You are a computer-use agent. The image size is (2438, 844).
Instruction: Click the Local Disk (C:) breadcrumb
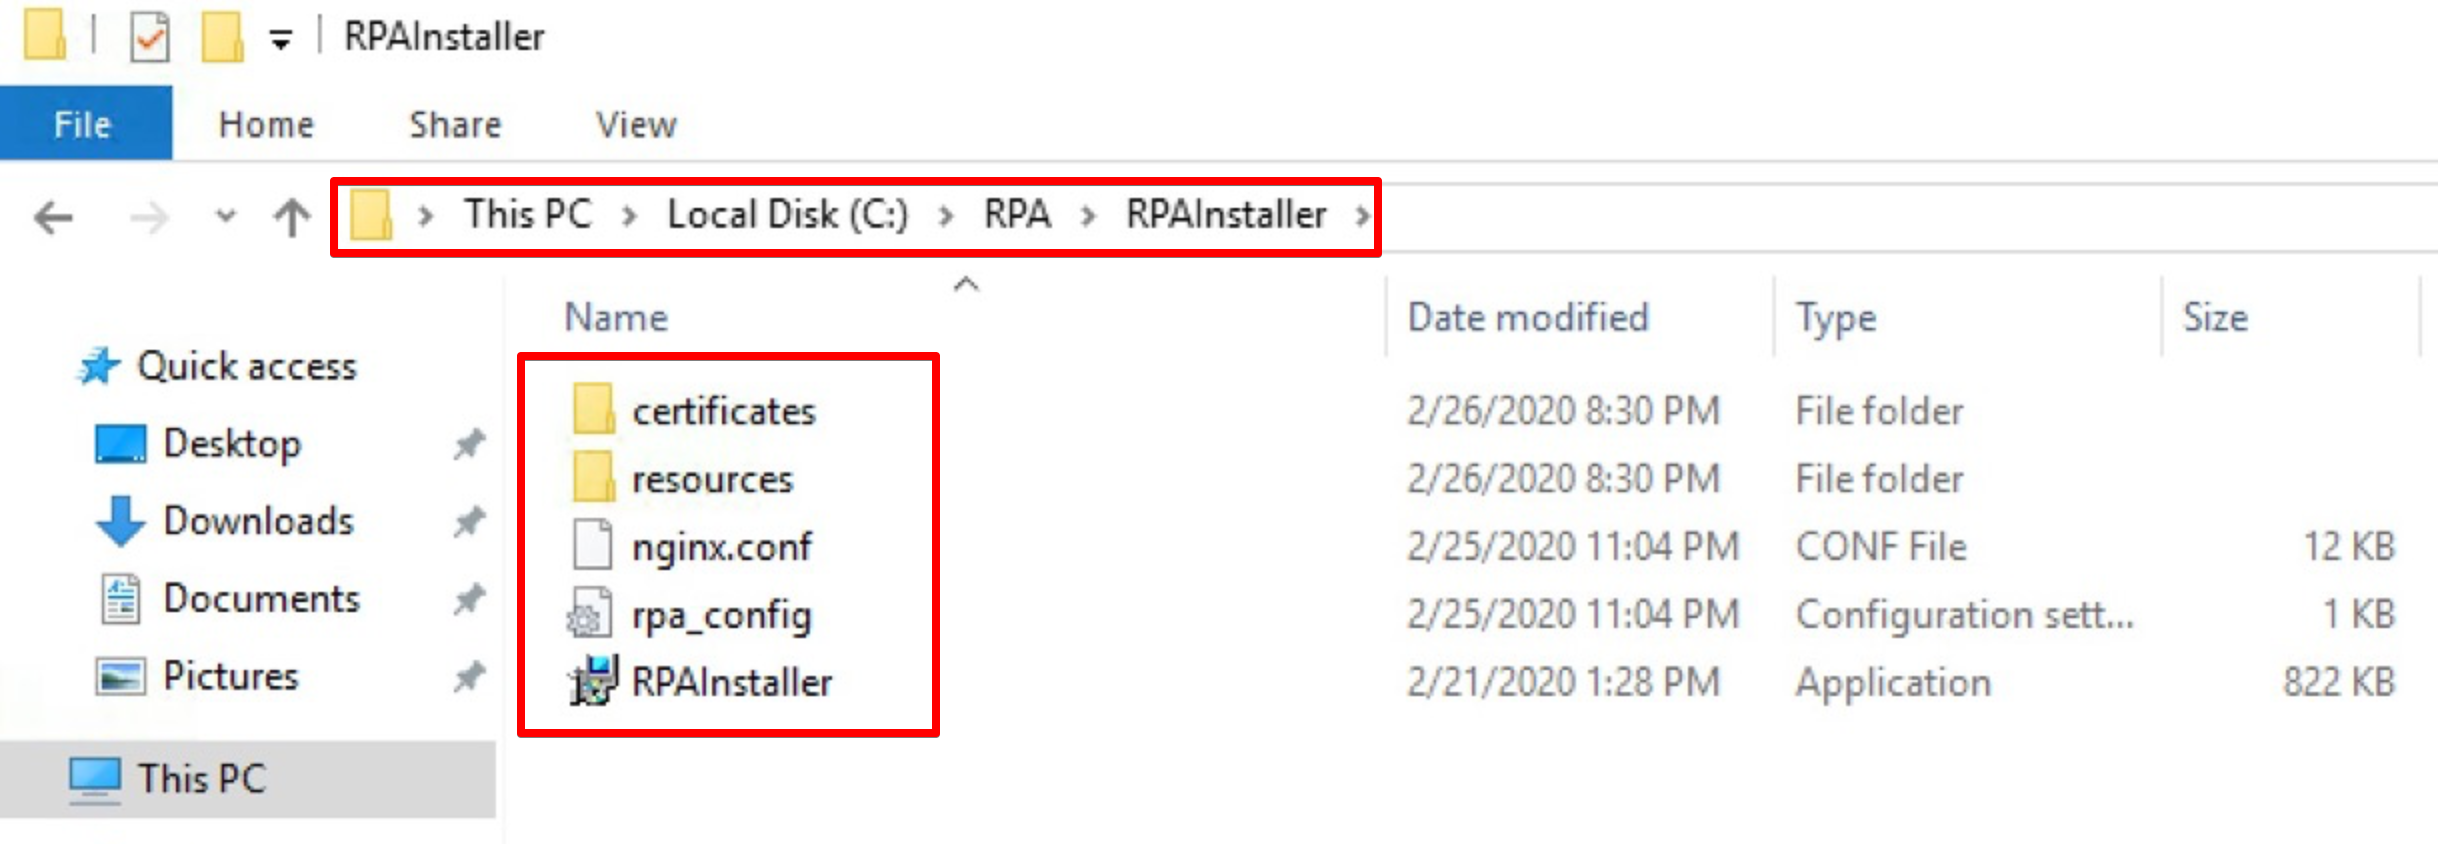coord(788,214)
